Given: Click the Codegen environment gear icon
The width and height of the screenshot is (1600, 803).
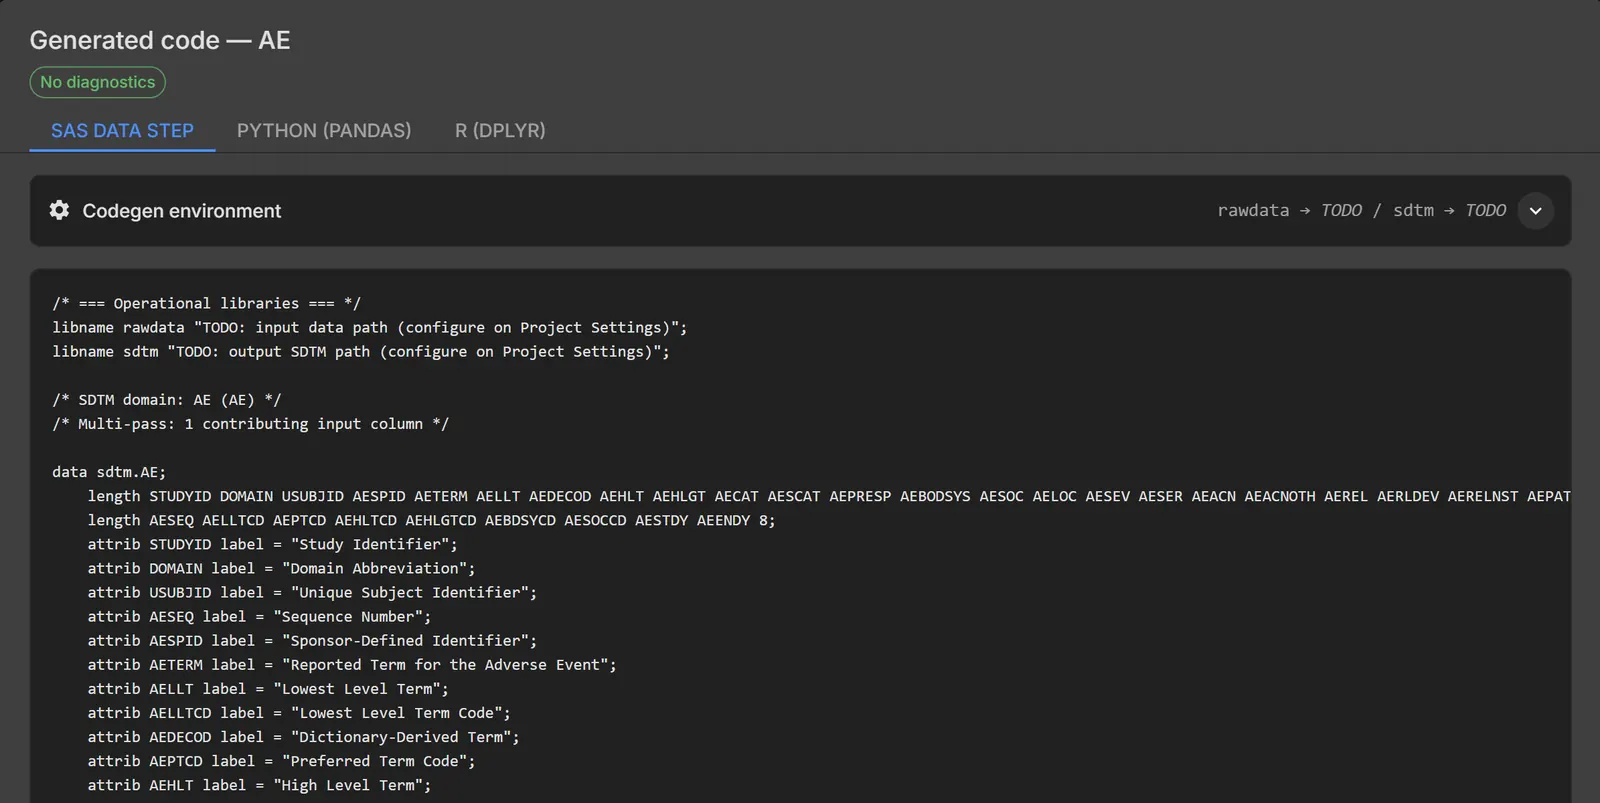Looking at the screenshot, I should (x=60, y=210).
